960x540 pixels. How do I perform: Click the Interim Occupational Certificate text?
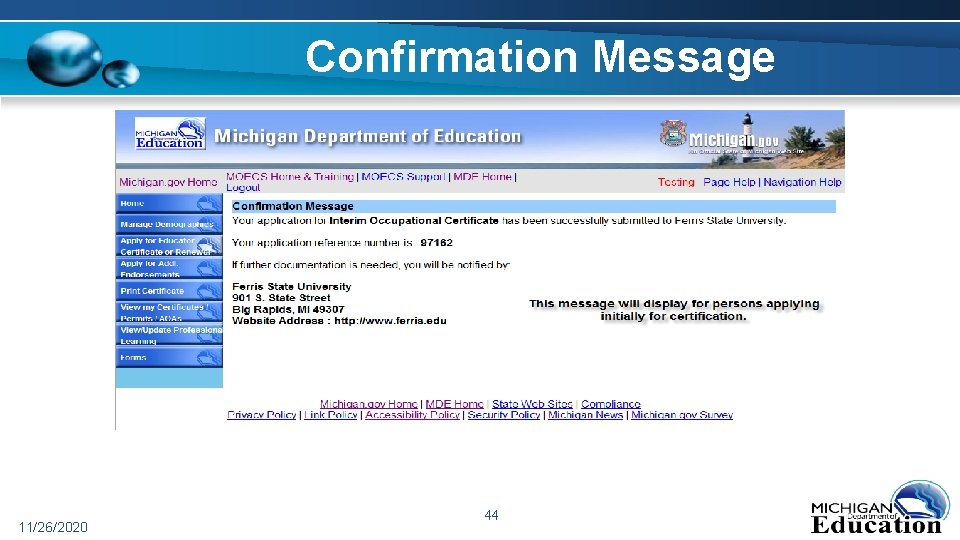tap(414, 220)
